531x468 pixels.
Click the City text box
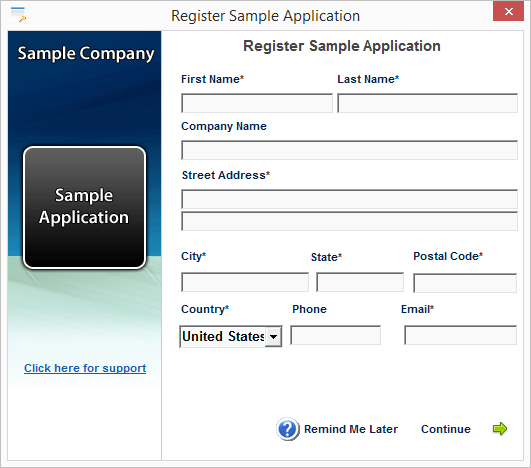245,282
